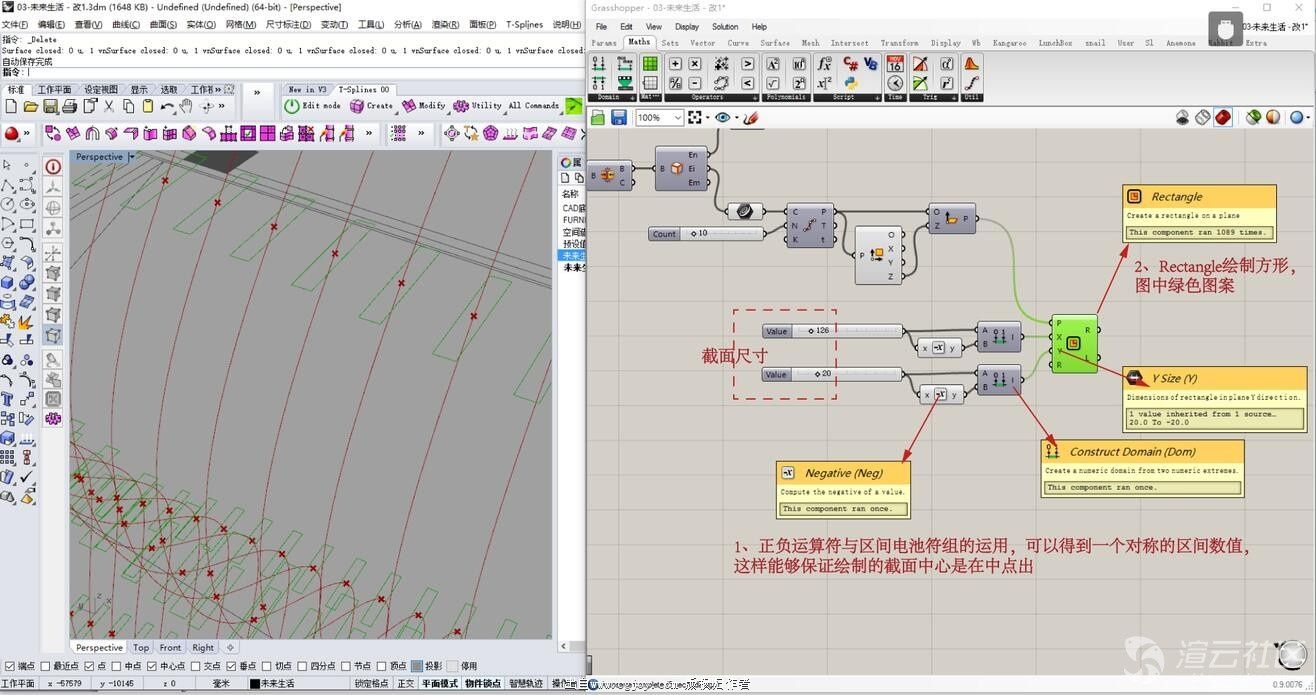Switch to the Top viewport tab
This screenshot has height=695, width=1316.
(141, 648)
